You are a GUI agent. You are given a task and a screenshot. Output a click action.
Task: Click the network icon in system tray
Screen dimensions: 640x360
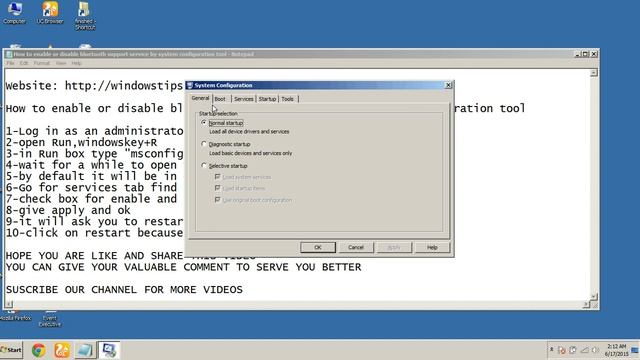click(584, 350)
